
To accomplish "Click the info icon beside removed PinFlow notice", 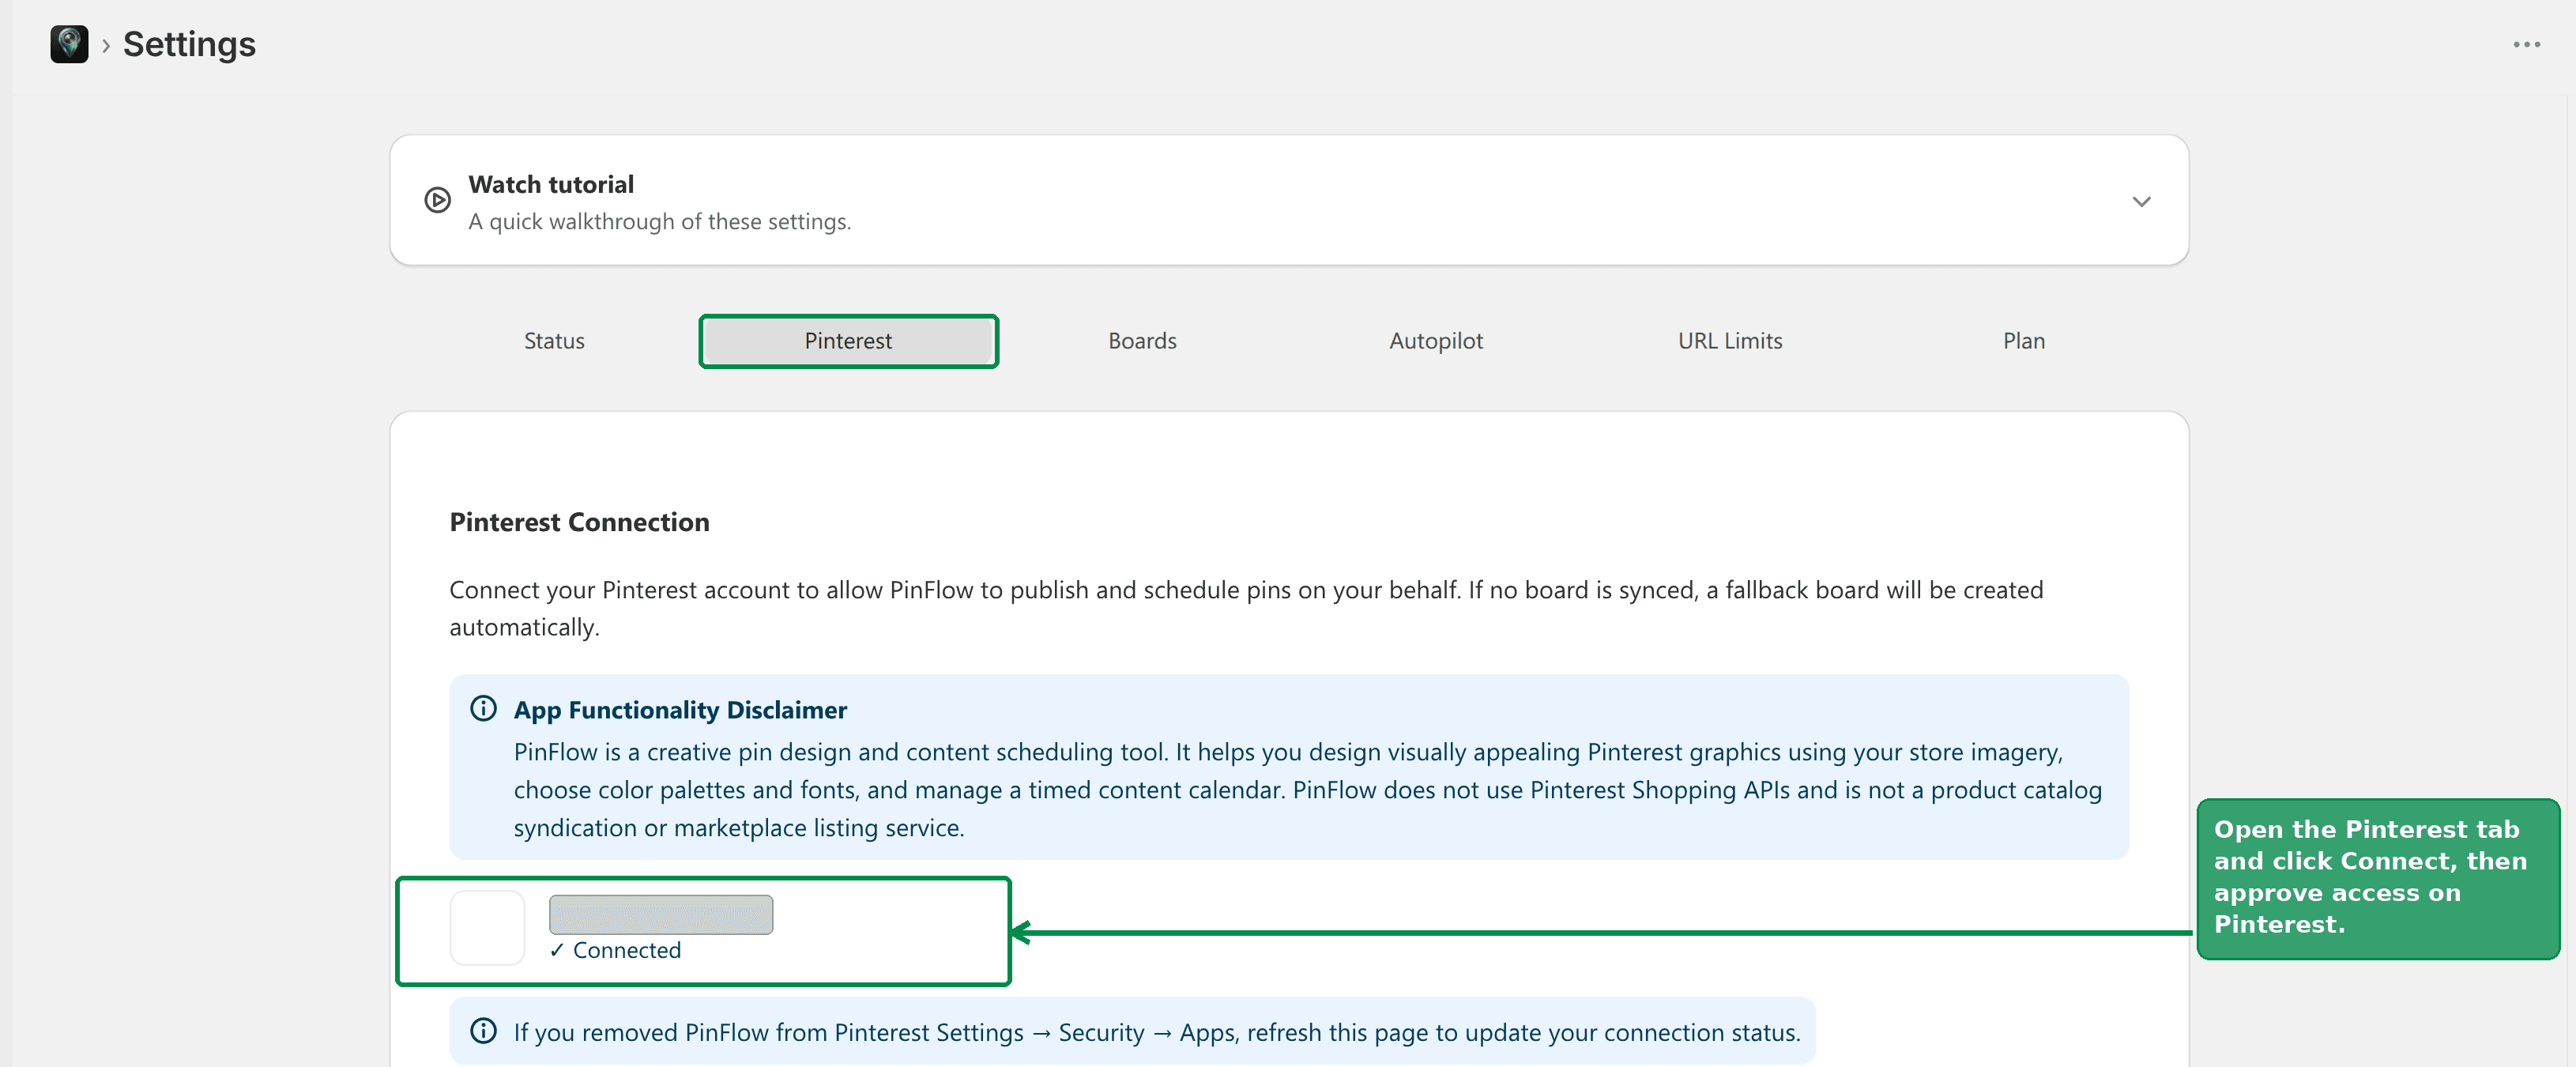I will pyautogui.click(x=483, y=1031).
